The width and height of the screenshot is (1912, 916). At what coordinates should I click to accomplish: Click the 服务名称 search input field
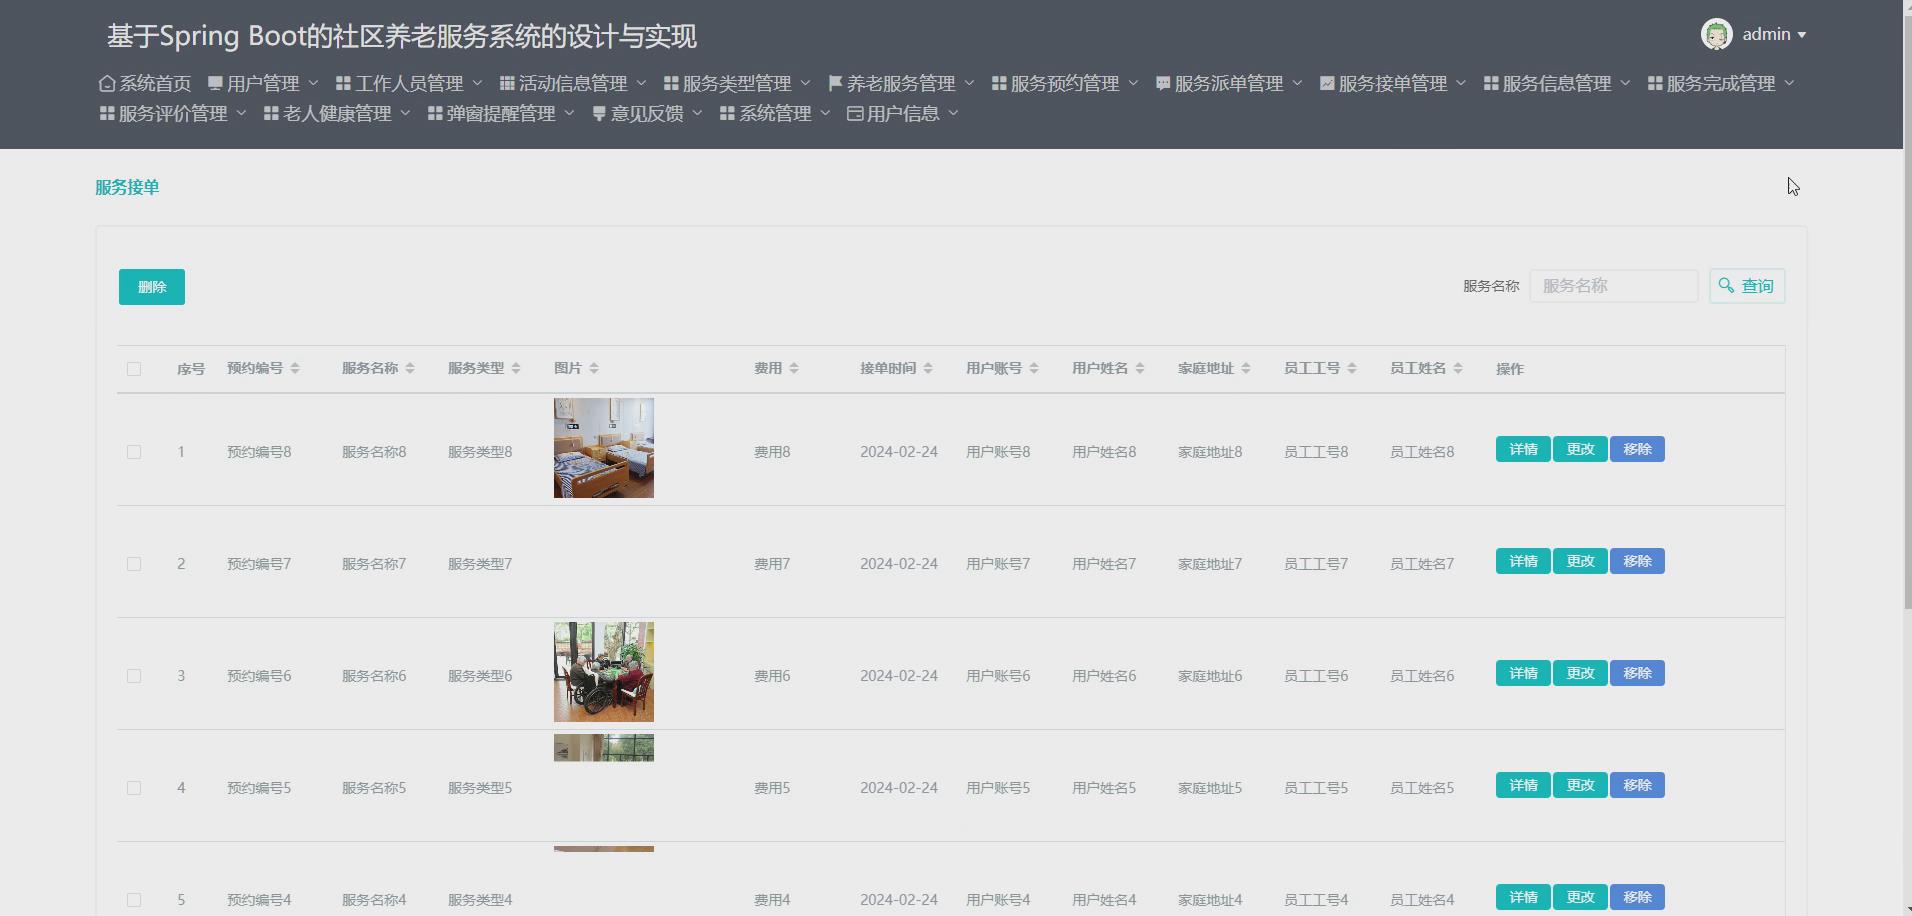1613,286
